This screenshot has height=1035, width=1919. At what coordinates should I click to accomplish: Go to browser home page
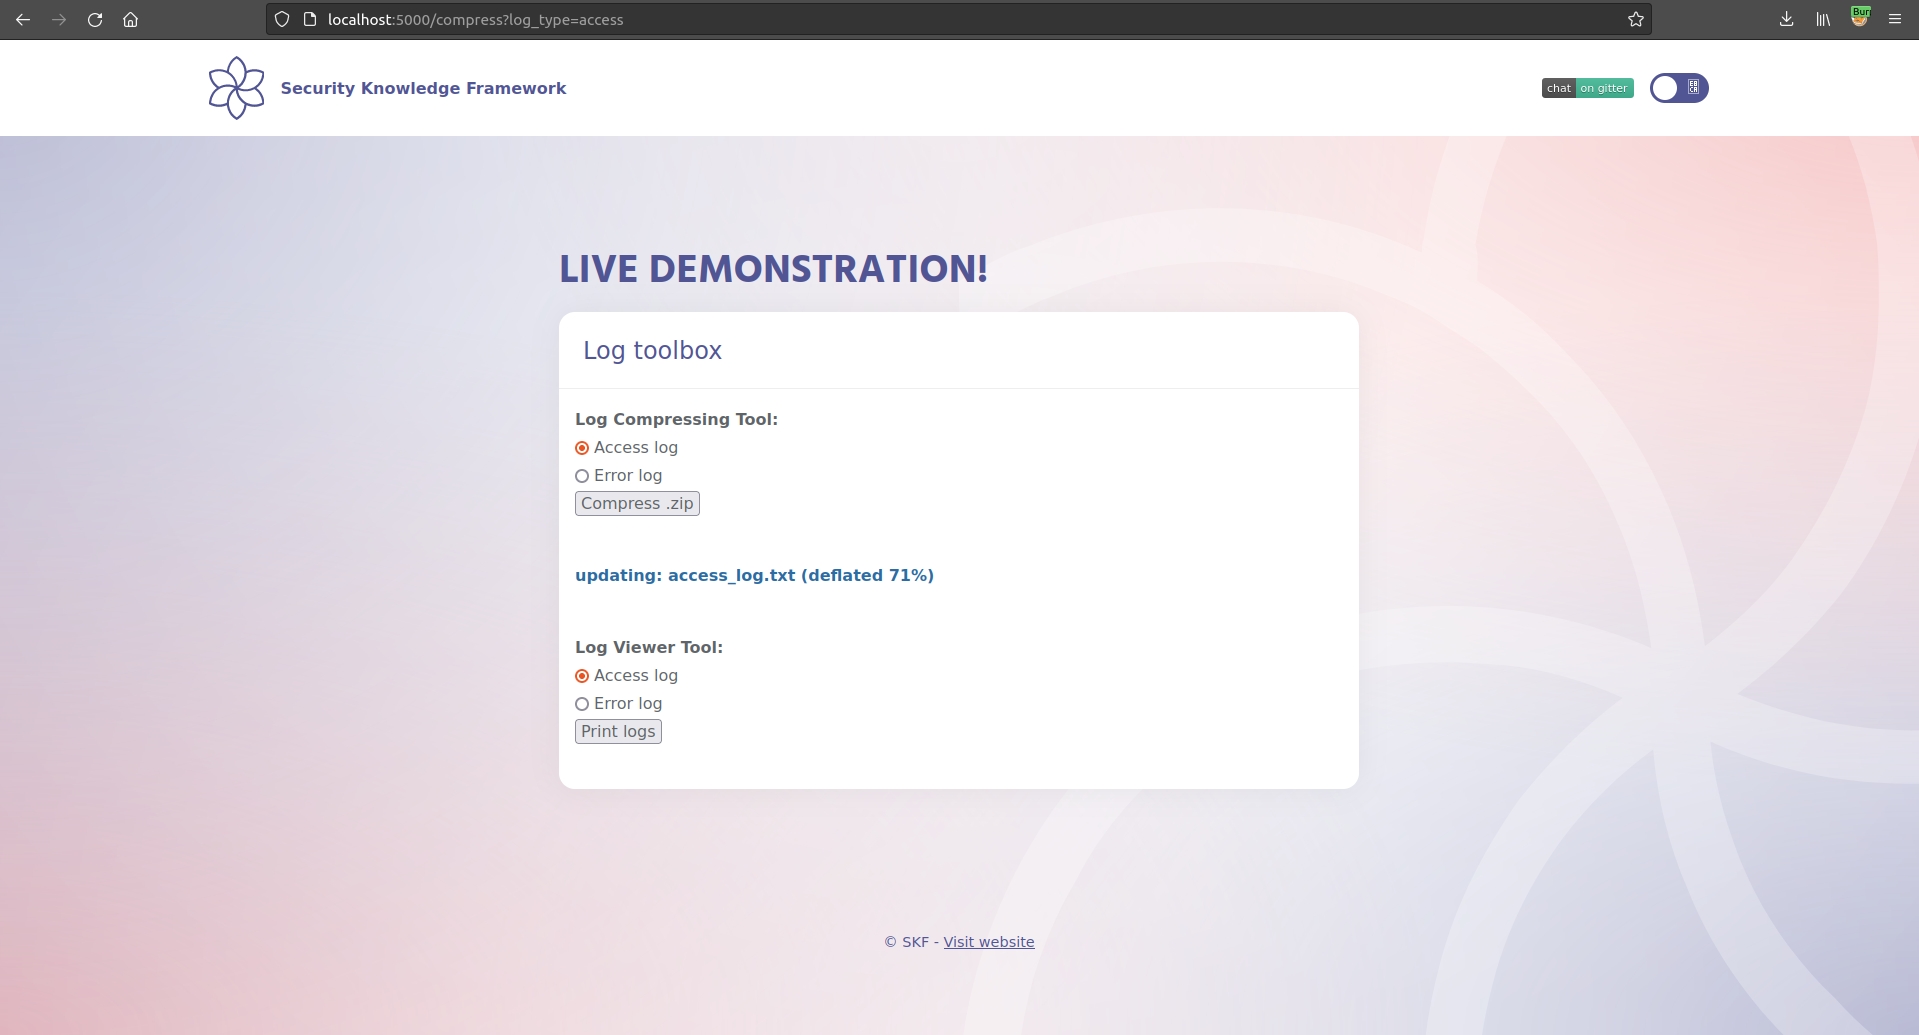pyautogui.click(x=130, y=20)
